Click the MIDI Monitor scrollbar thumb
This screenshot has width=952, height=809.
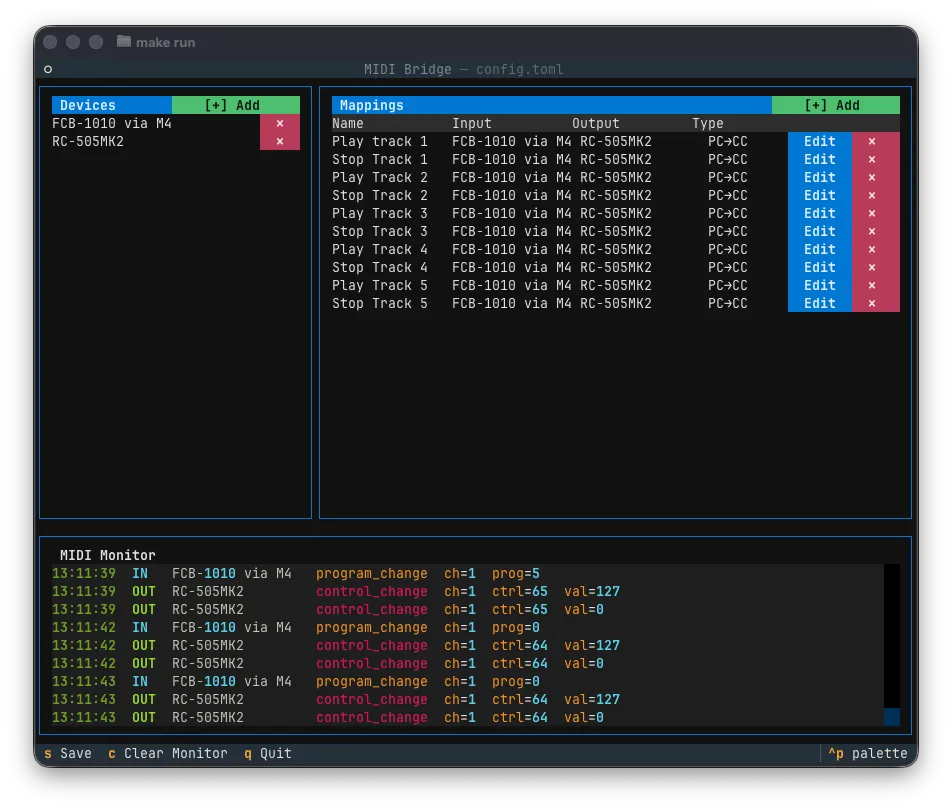891,717
